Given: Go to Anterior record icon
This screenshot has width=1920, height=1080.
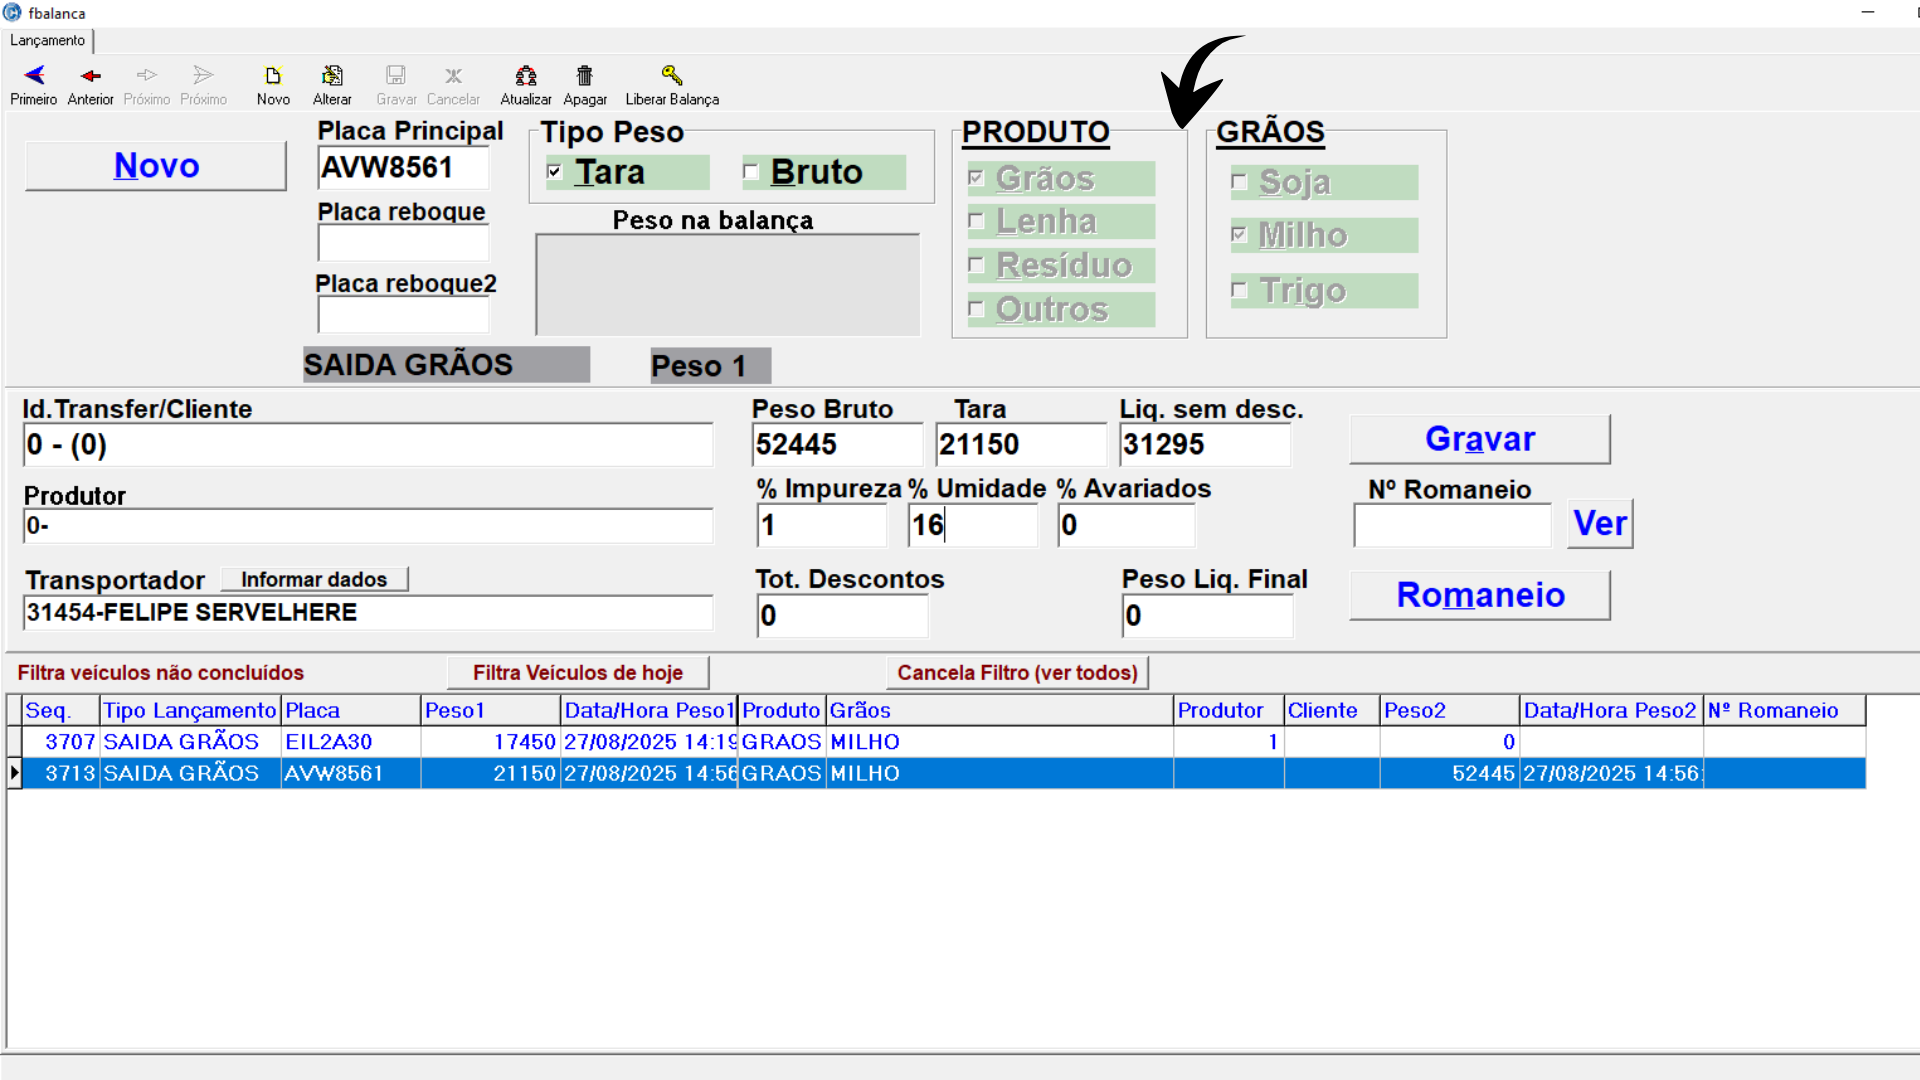Looking at the screenshot, I should click(90, 76).
